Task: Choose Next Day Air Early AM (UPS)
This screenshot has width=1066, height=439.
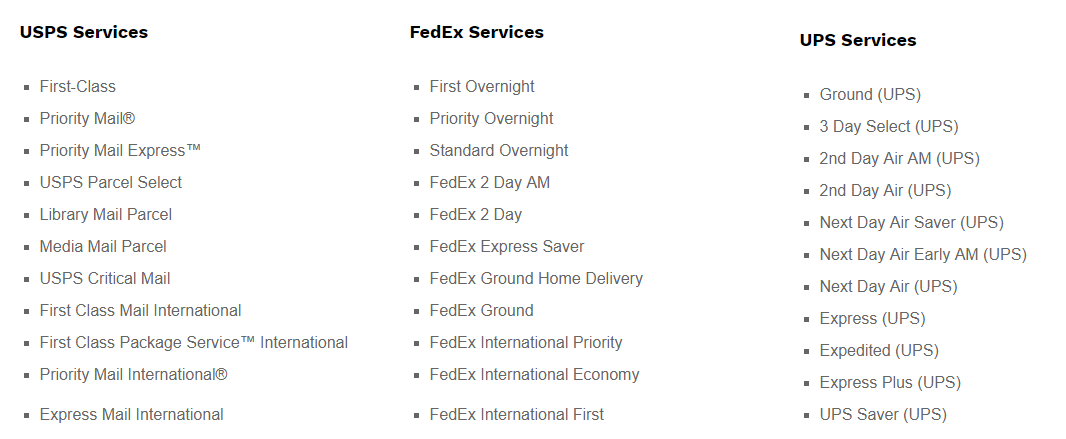Action: (x=923, y=255)
